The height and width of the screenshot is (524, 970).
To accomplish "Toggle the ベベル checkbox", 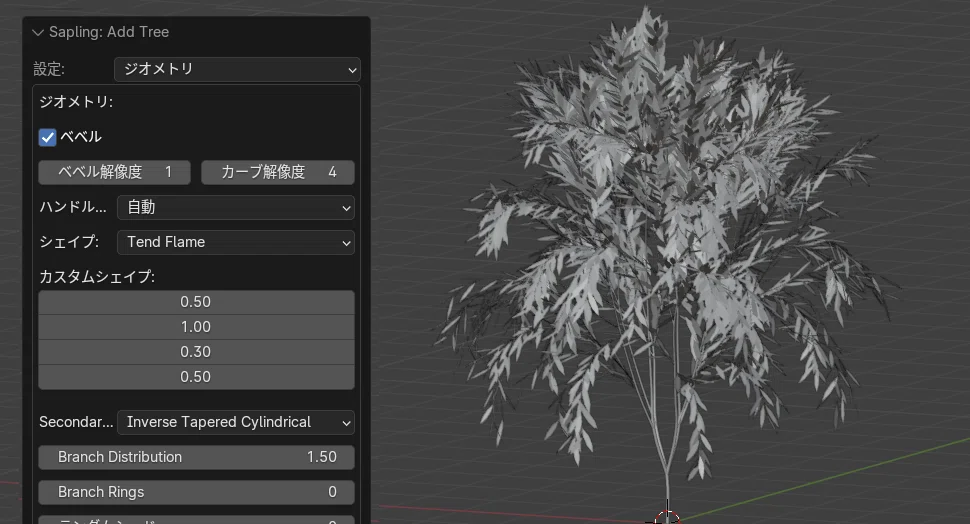I will pos(47,137).
